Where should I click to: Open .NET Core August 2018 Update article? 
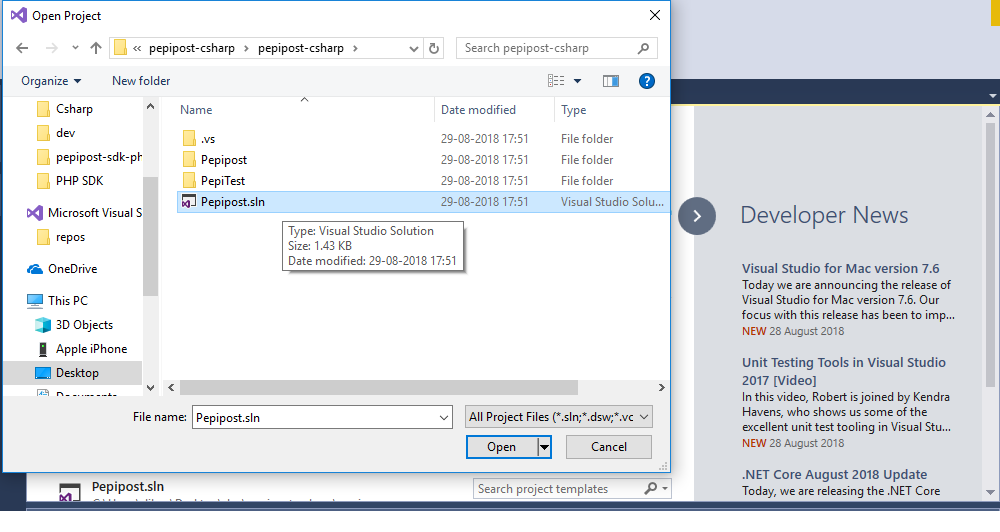(834, 475)
